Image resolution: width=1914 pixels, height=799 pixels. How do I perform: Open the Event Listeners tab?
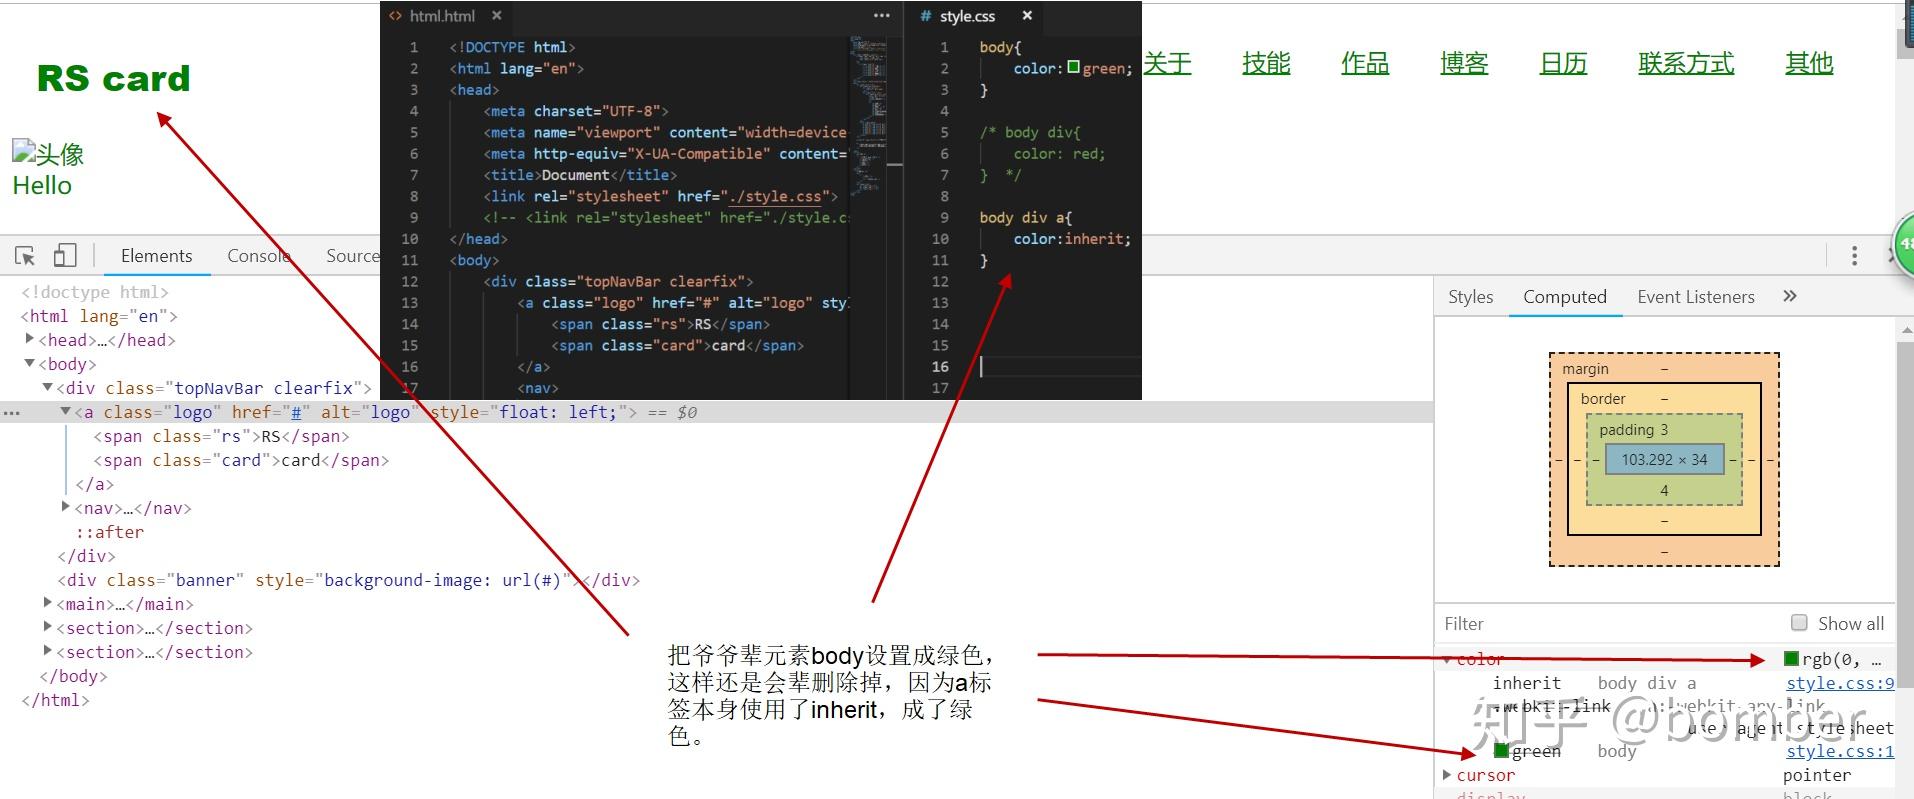(1696, 297)
